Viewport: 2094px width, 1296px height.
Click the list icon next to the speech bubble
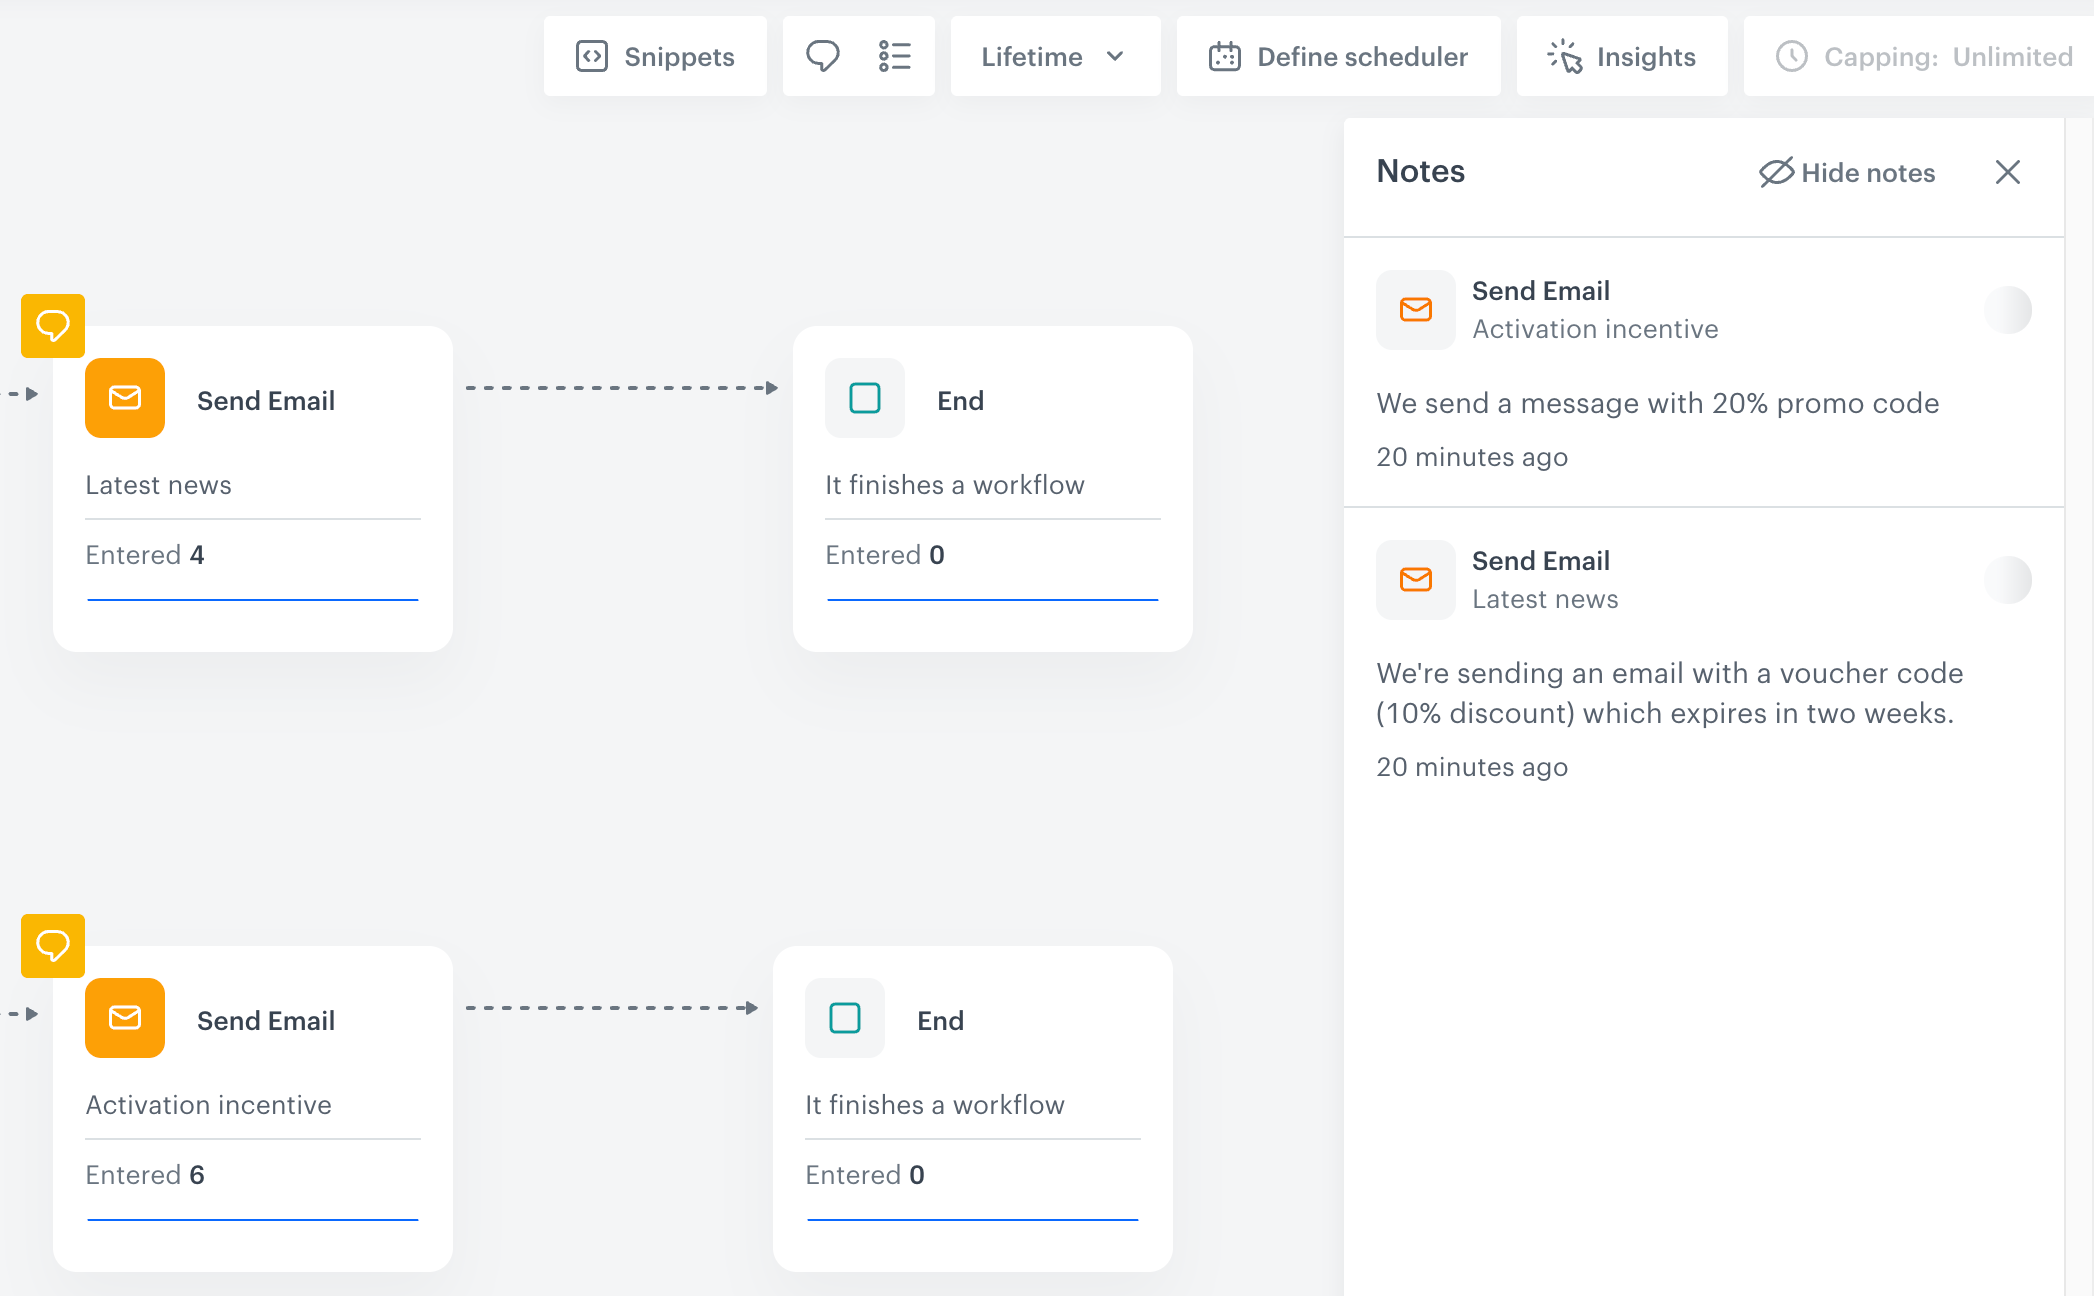(895, 56)
